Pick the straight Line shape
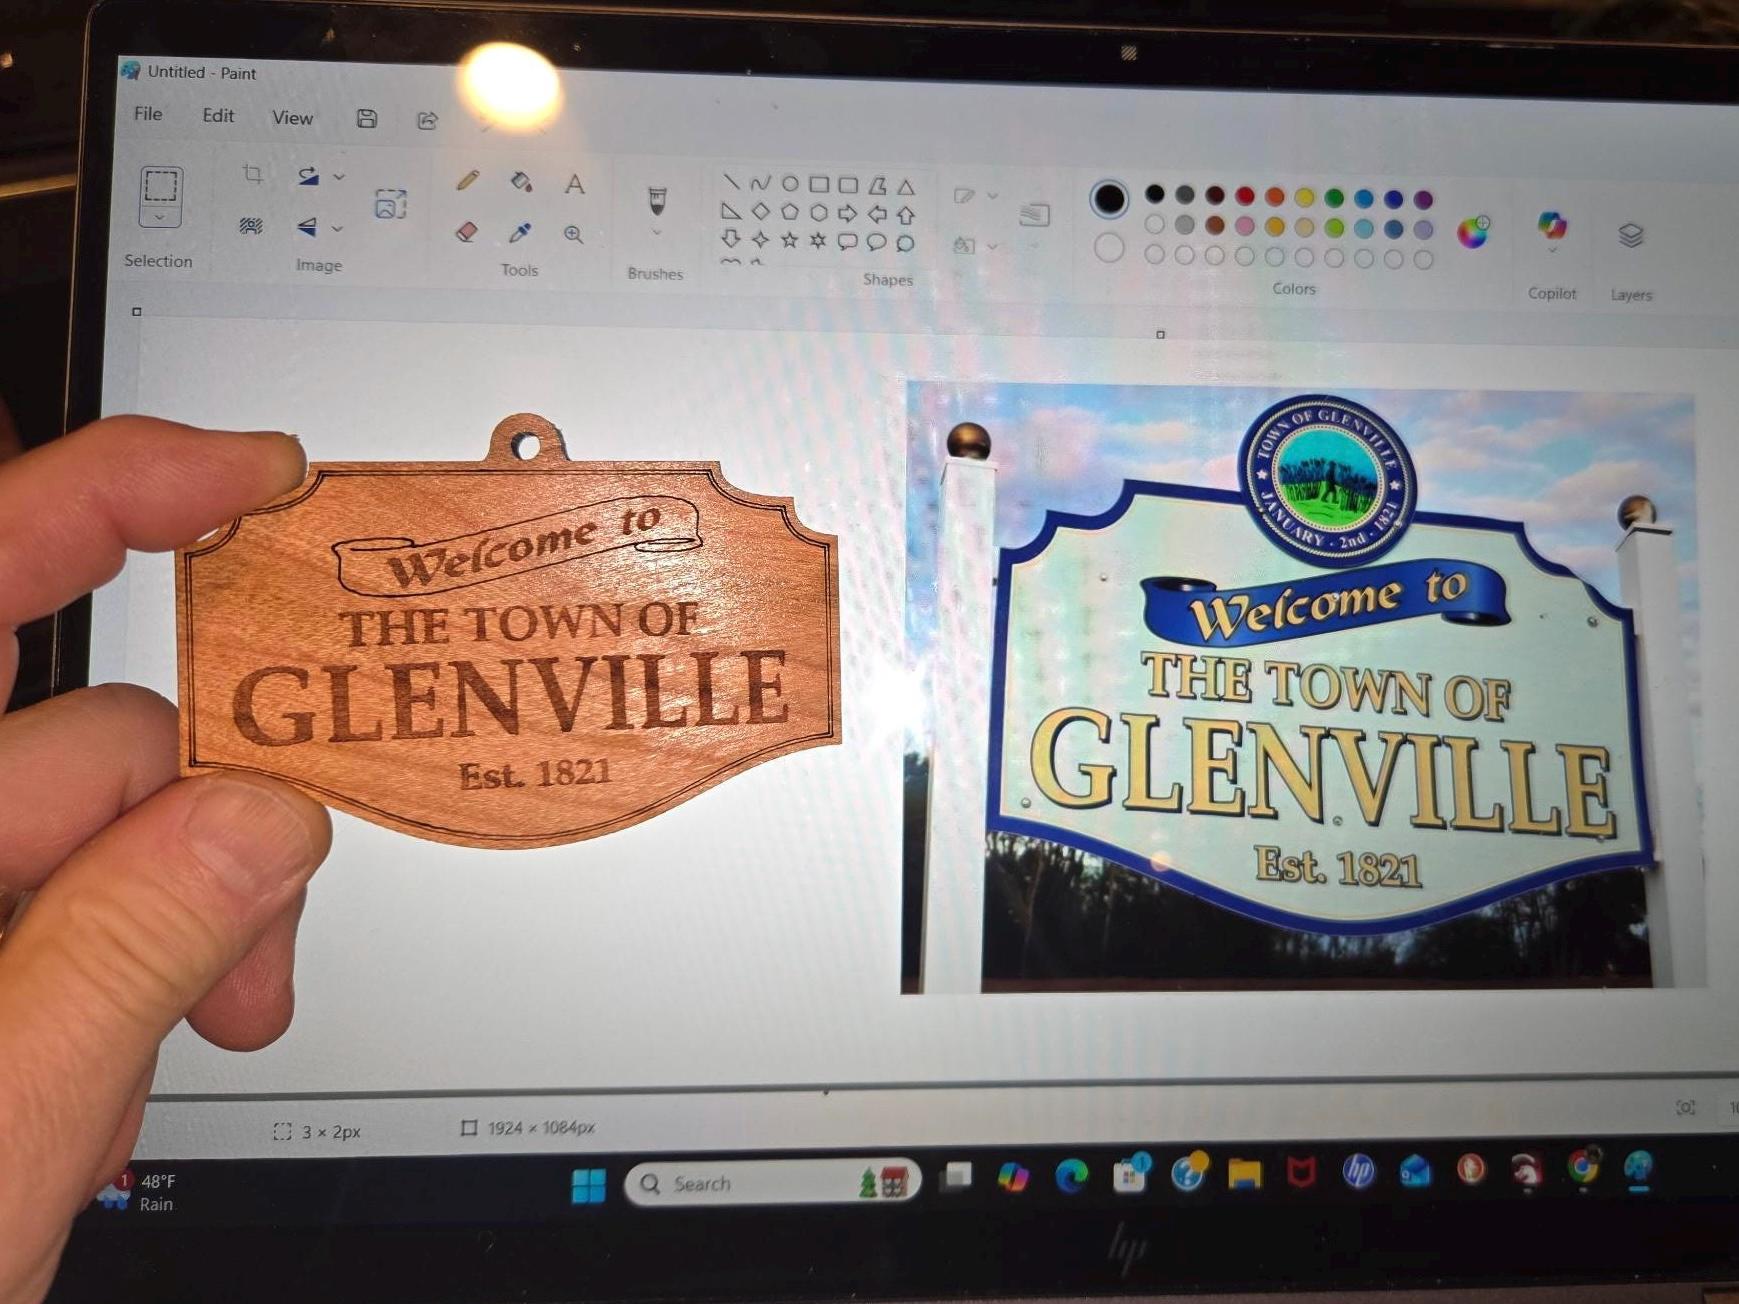 coord(732,182)
